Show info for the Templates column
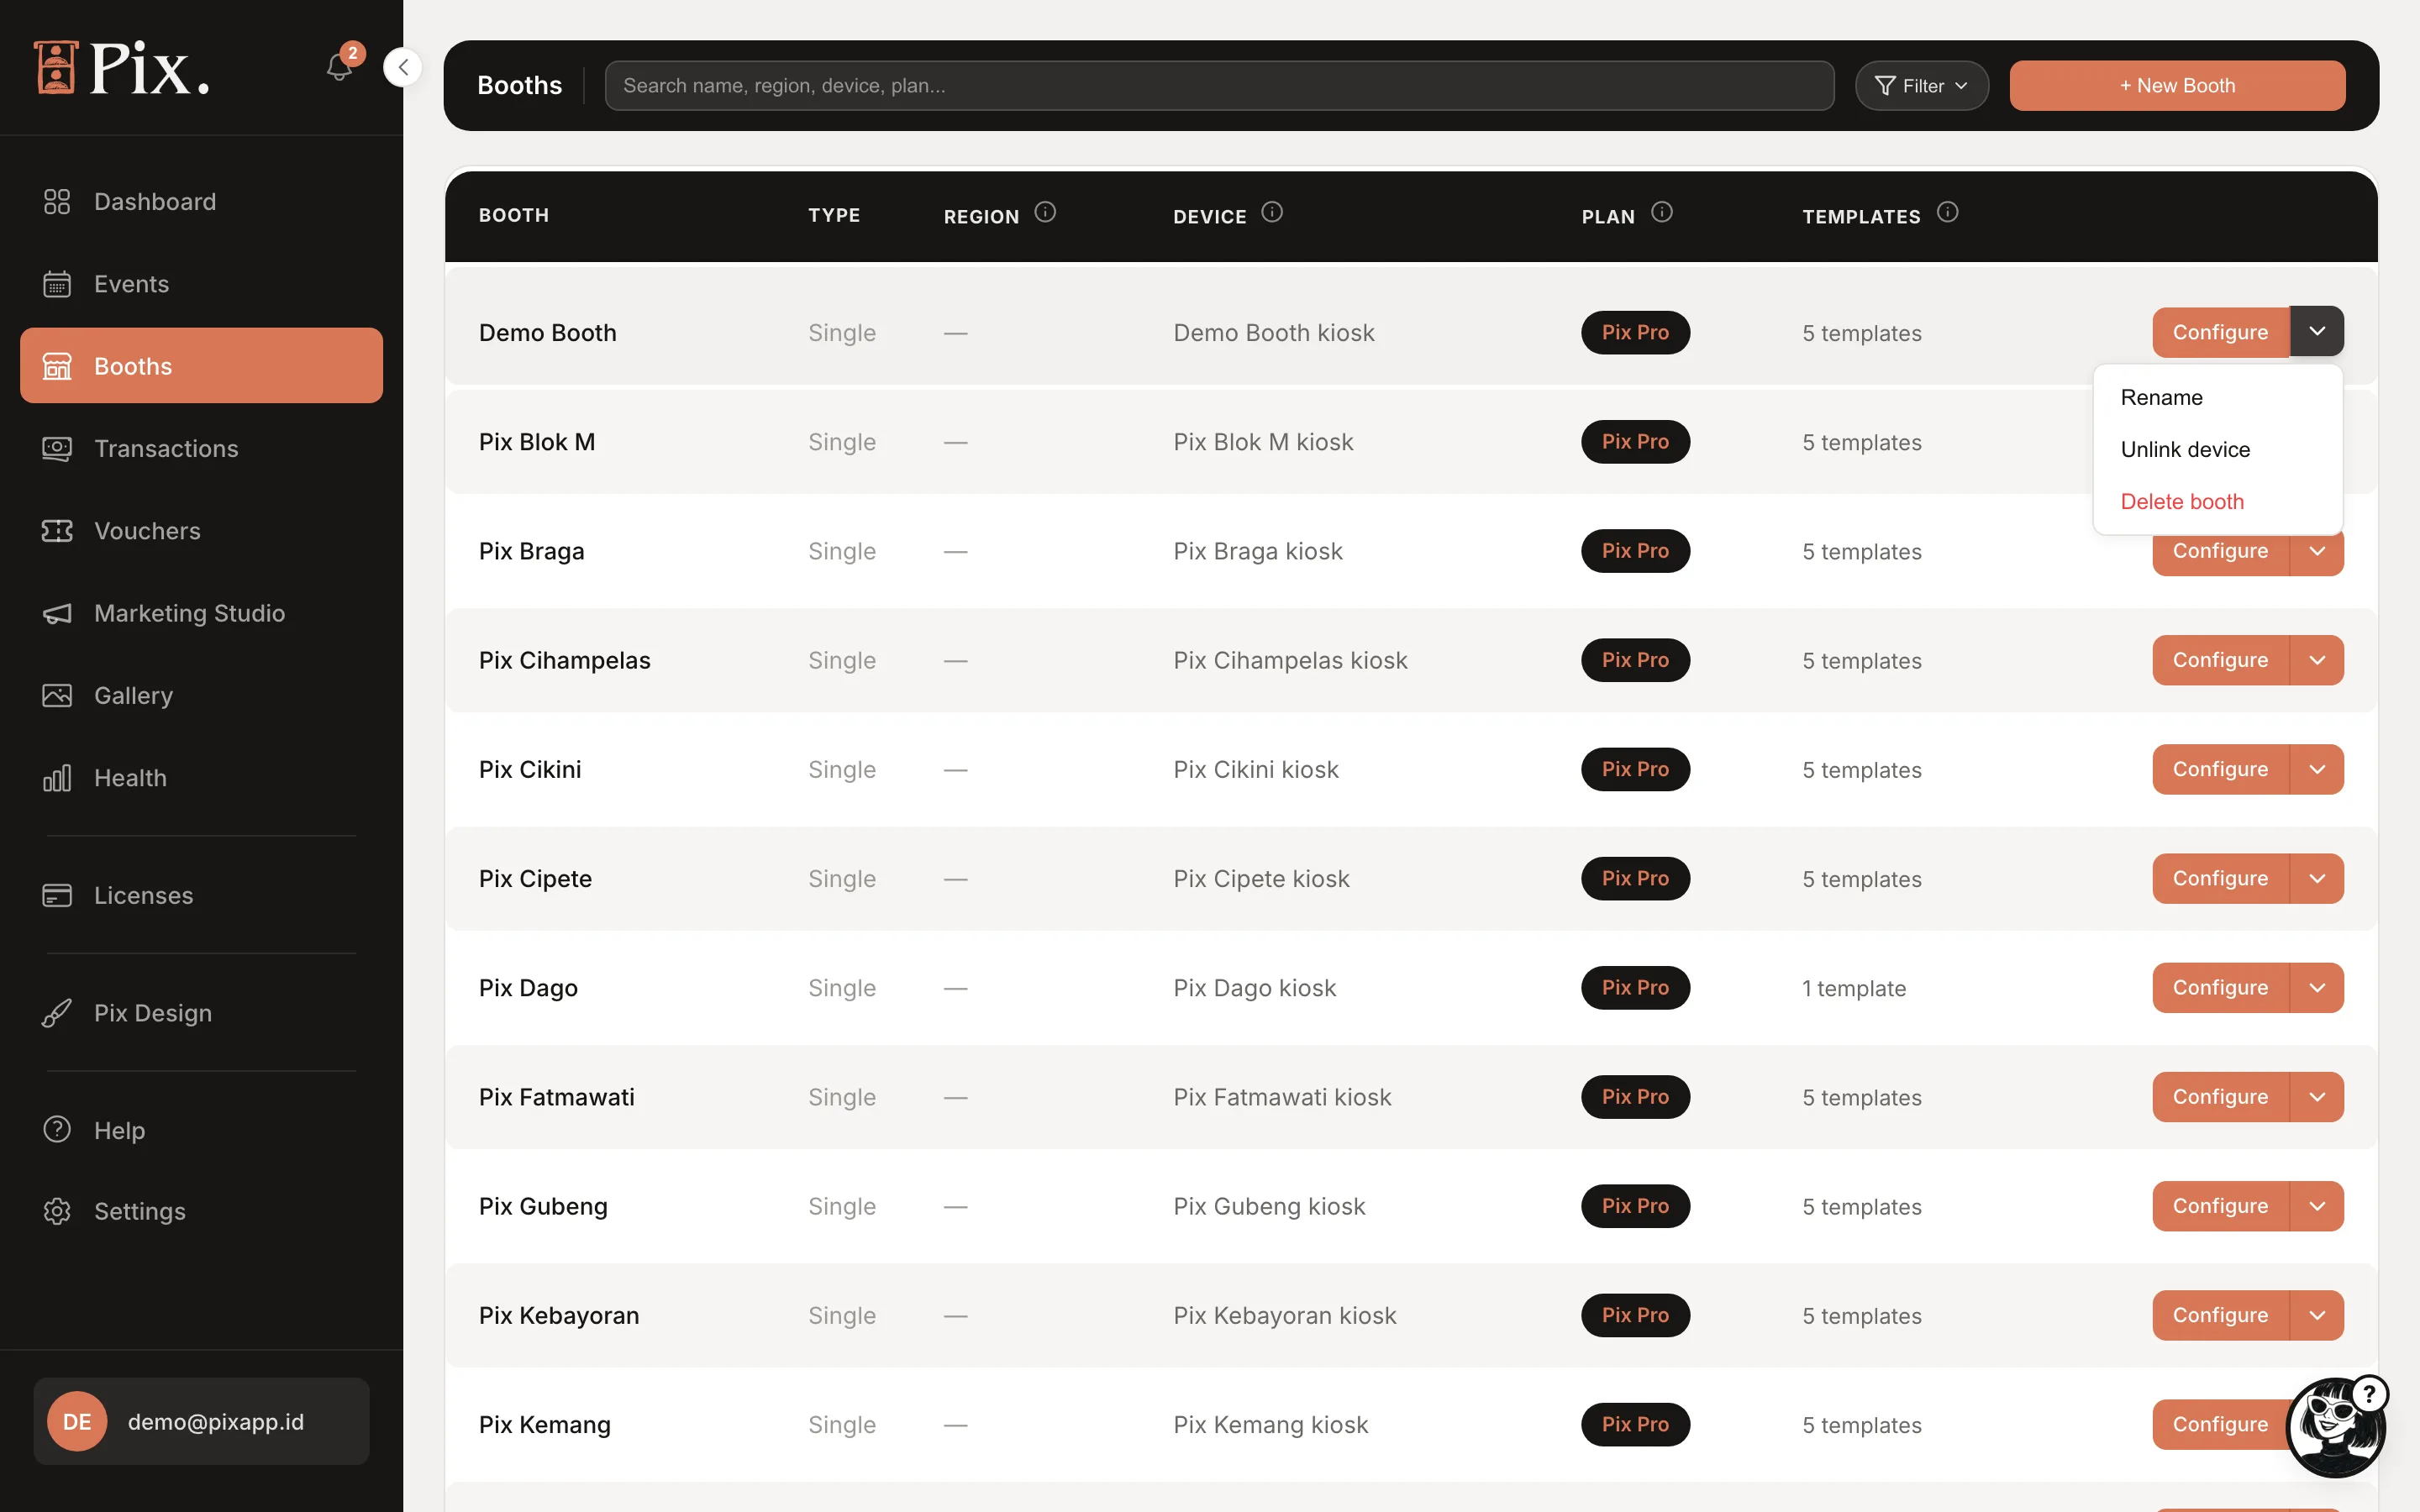The height and width of the screenshot is (1512, 2420). click(1948, 212)
